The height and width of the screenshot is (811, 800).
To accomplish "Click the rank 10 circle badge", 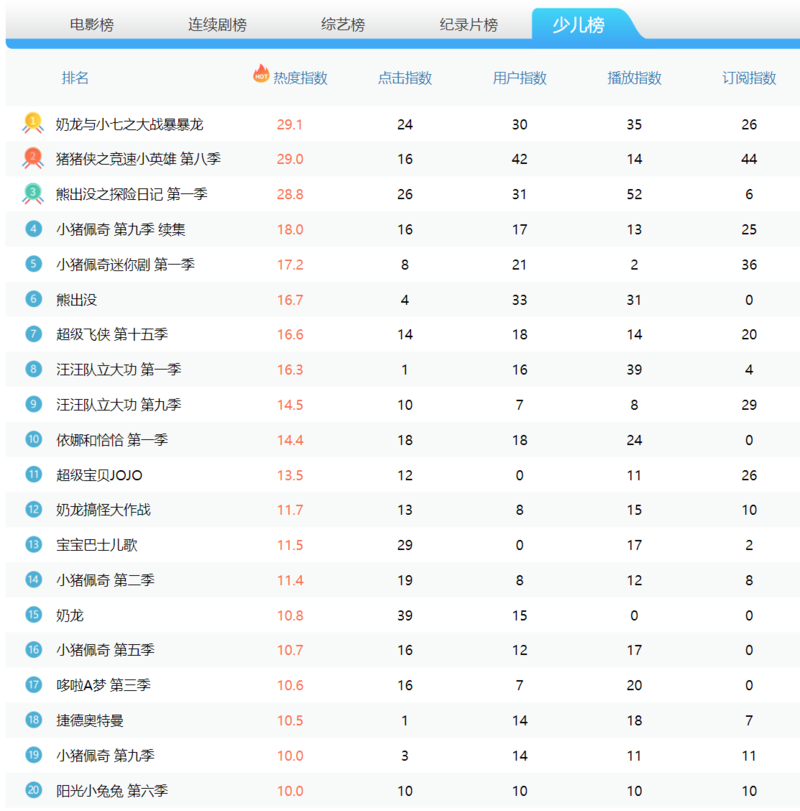I will click(x=34, y=439).
